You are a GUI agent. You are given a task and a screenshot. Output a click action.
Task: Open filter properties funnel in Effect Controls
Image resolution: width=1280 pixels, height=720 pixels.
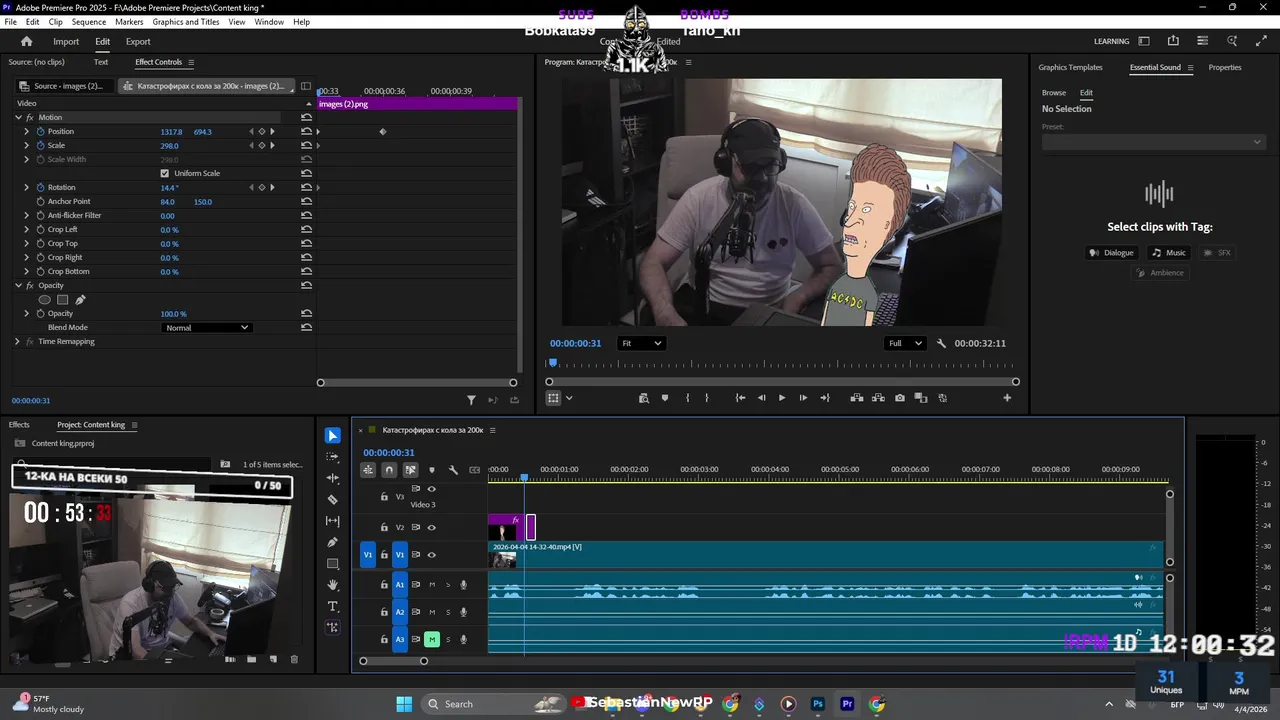click(472, 400)
